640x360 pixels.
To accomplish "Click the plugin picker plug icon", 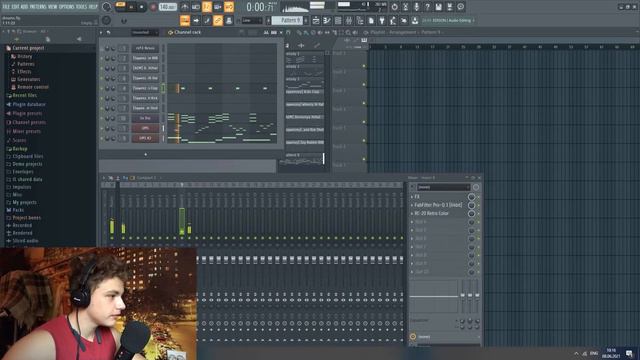I will point(382,20).
